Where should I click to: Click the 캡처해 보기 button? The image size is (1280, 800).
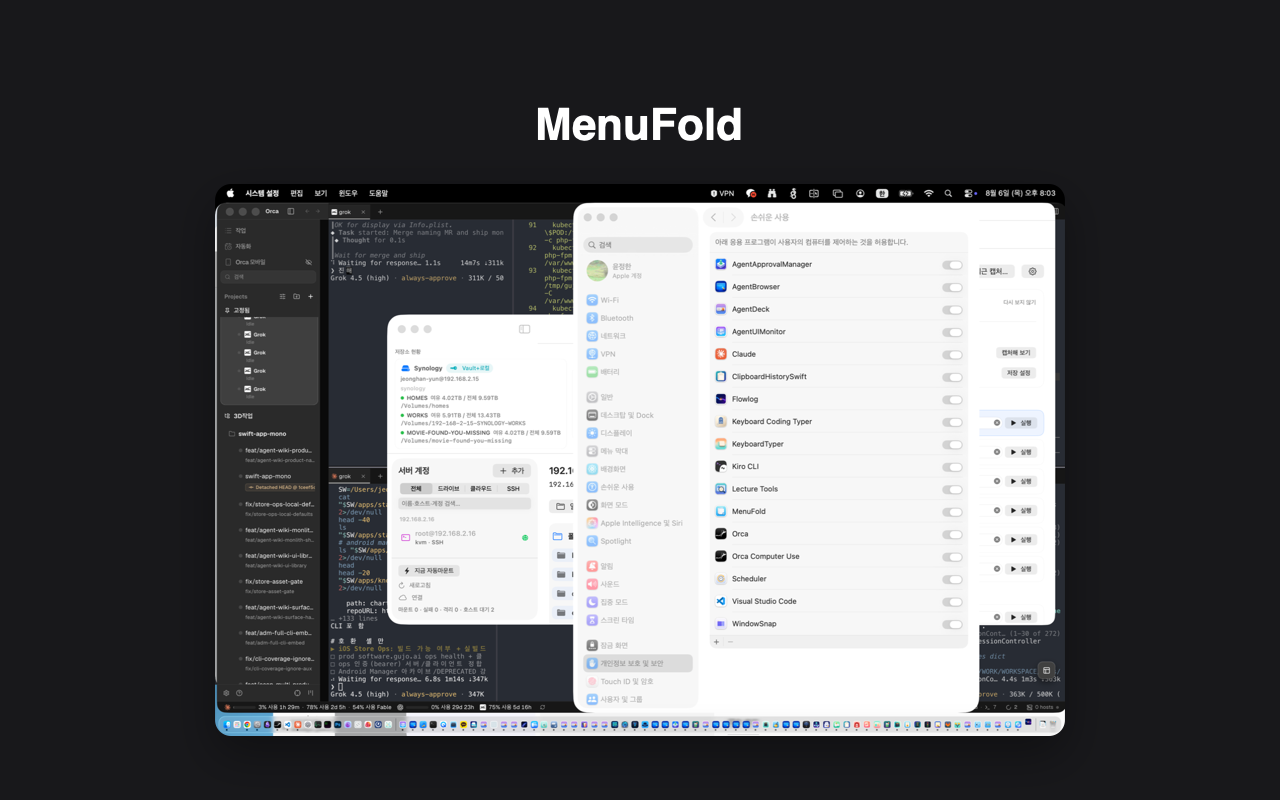(1017, 353)
